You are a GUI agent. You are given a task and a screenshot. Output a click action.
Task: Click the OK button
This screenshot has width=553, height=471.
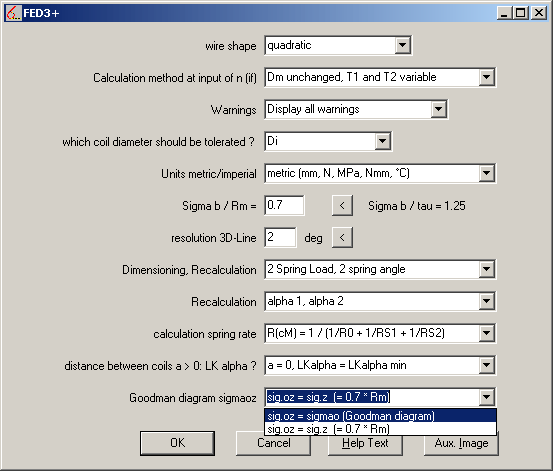click(x=177, y=443)
